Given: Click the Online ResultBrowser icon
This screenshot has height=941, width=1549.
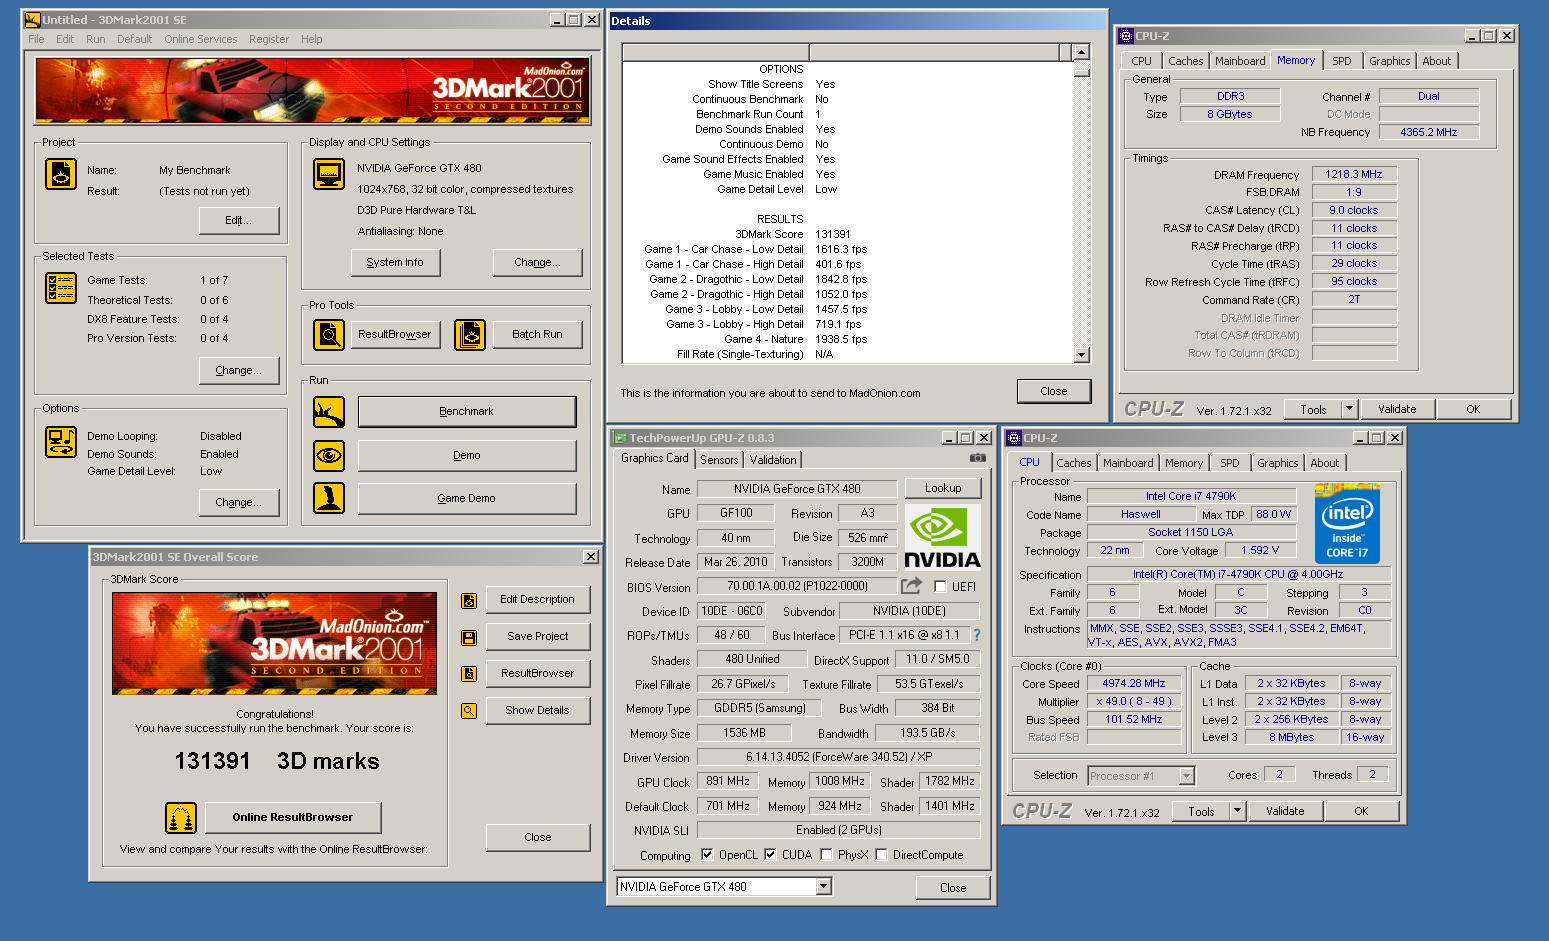Looking at the screenshot, I should pos(181,818).
